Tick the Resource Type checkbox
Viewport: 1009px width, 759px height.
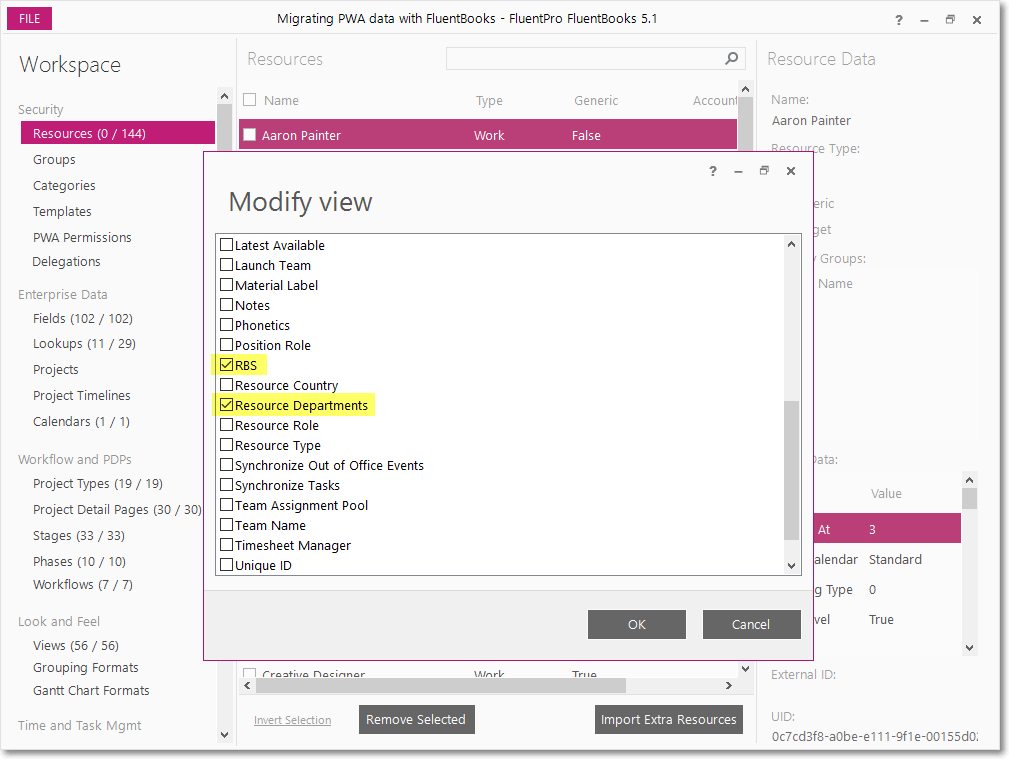pyautogui.click(x=227, y=445)
